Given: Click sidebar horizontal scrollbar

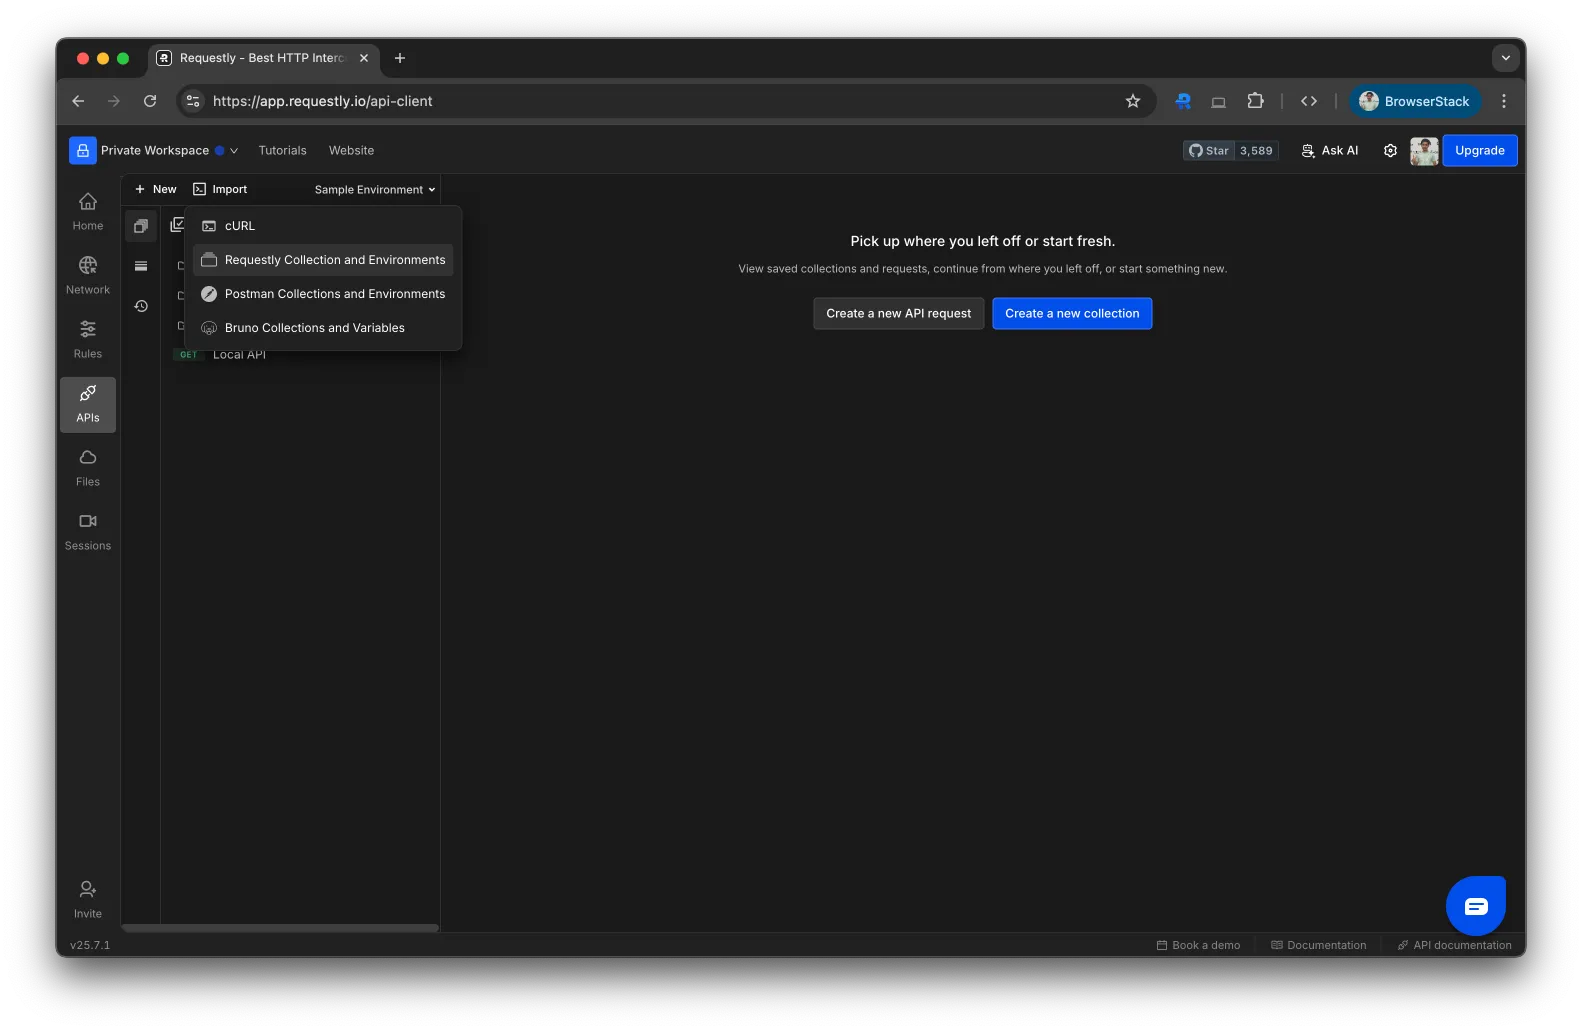Looking at the screenshot, I should coord(280,928).
